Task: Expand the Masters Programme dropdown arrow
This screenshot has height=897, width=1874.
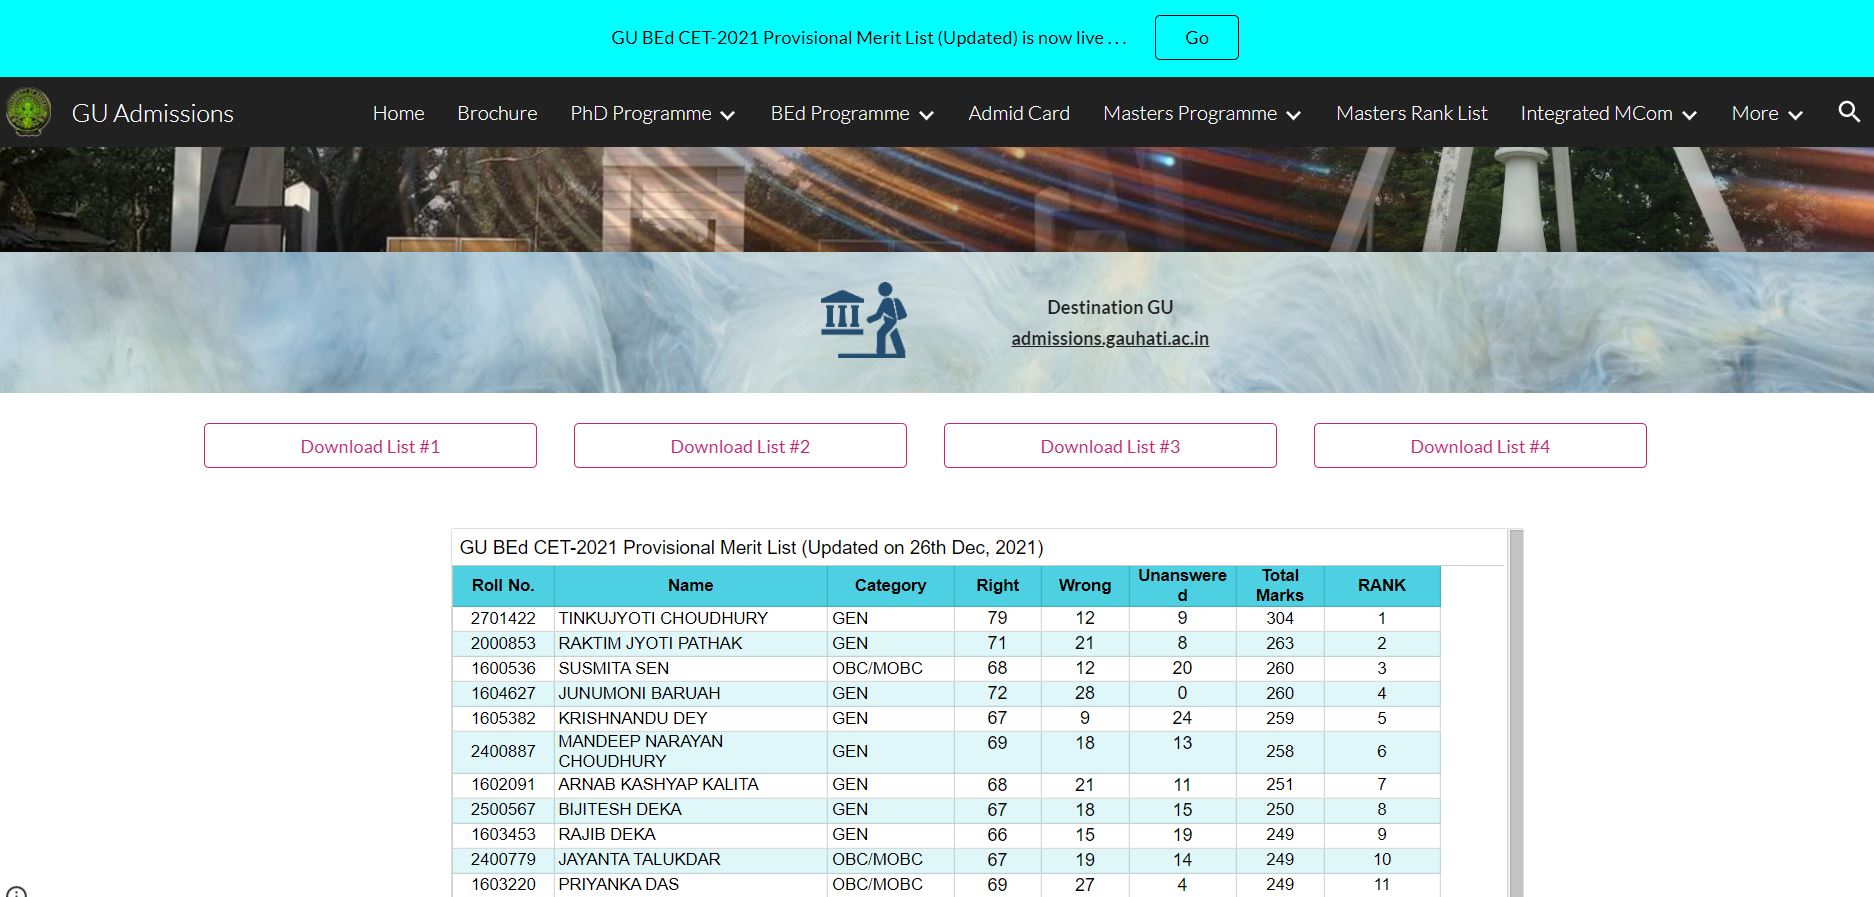Action: pos(1293,115)
